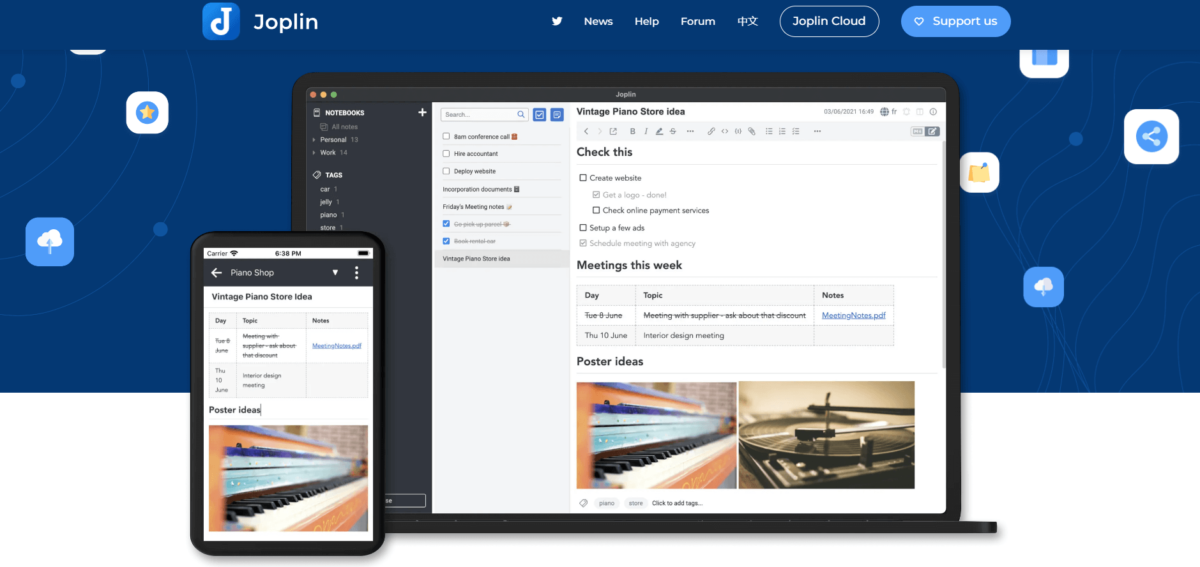Check the '8am conference call' to-do
The width and height of the screenshot is (1200, 567).
tap(447, 137)
